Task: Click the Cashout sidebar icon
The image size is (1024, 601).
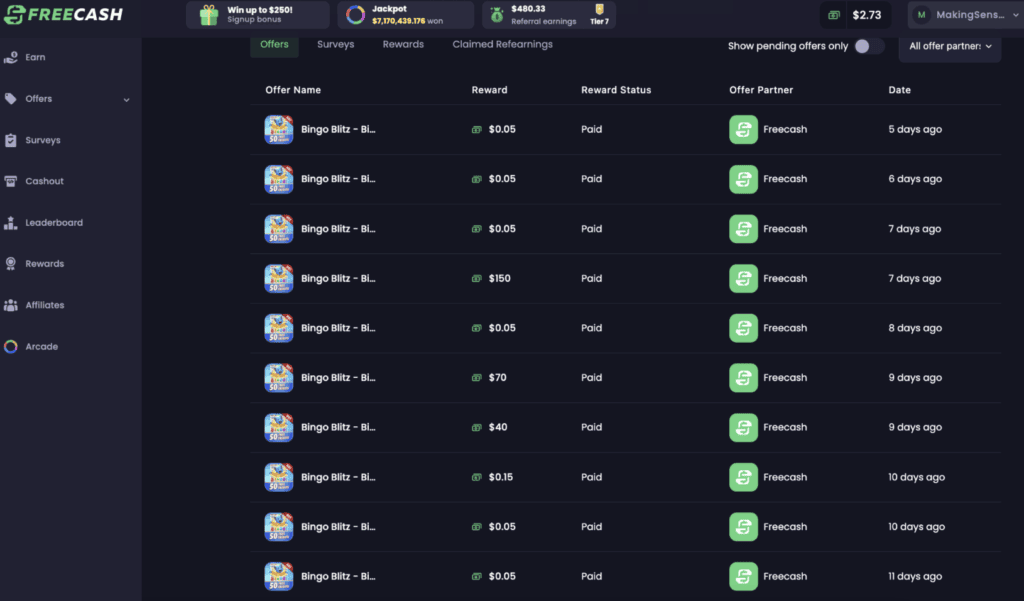Action: coord(13,181)
